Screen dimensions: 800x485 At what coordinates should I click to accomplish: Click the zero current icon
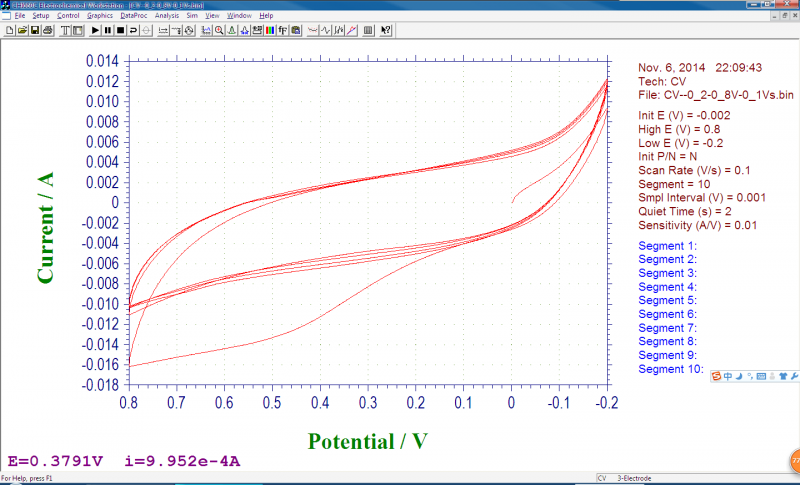(146, 31)
